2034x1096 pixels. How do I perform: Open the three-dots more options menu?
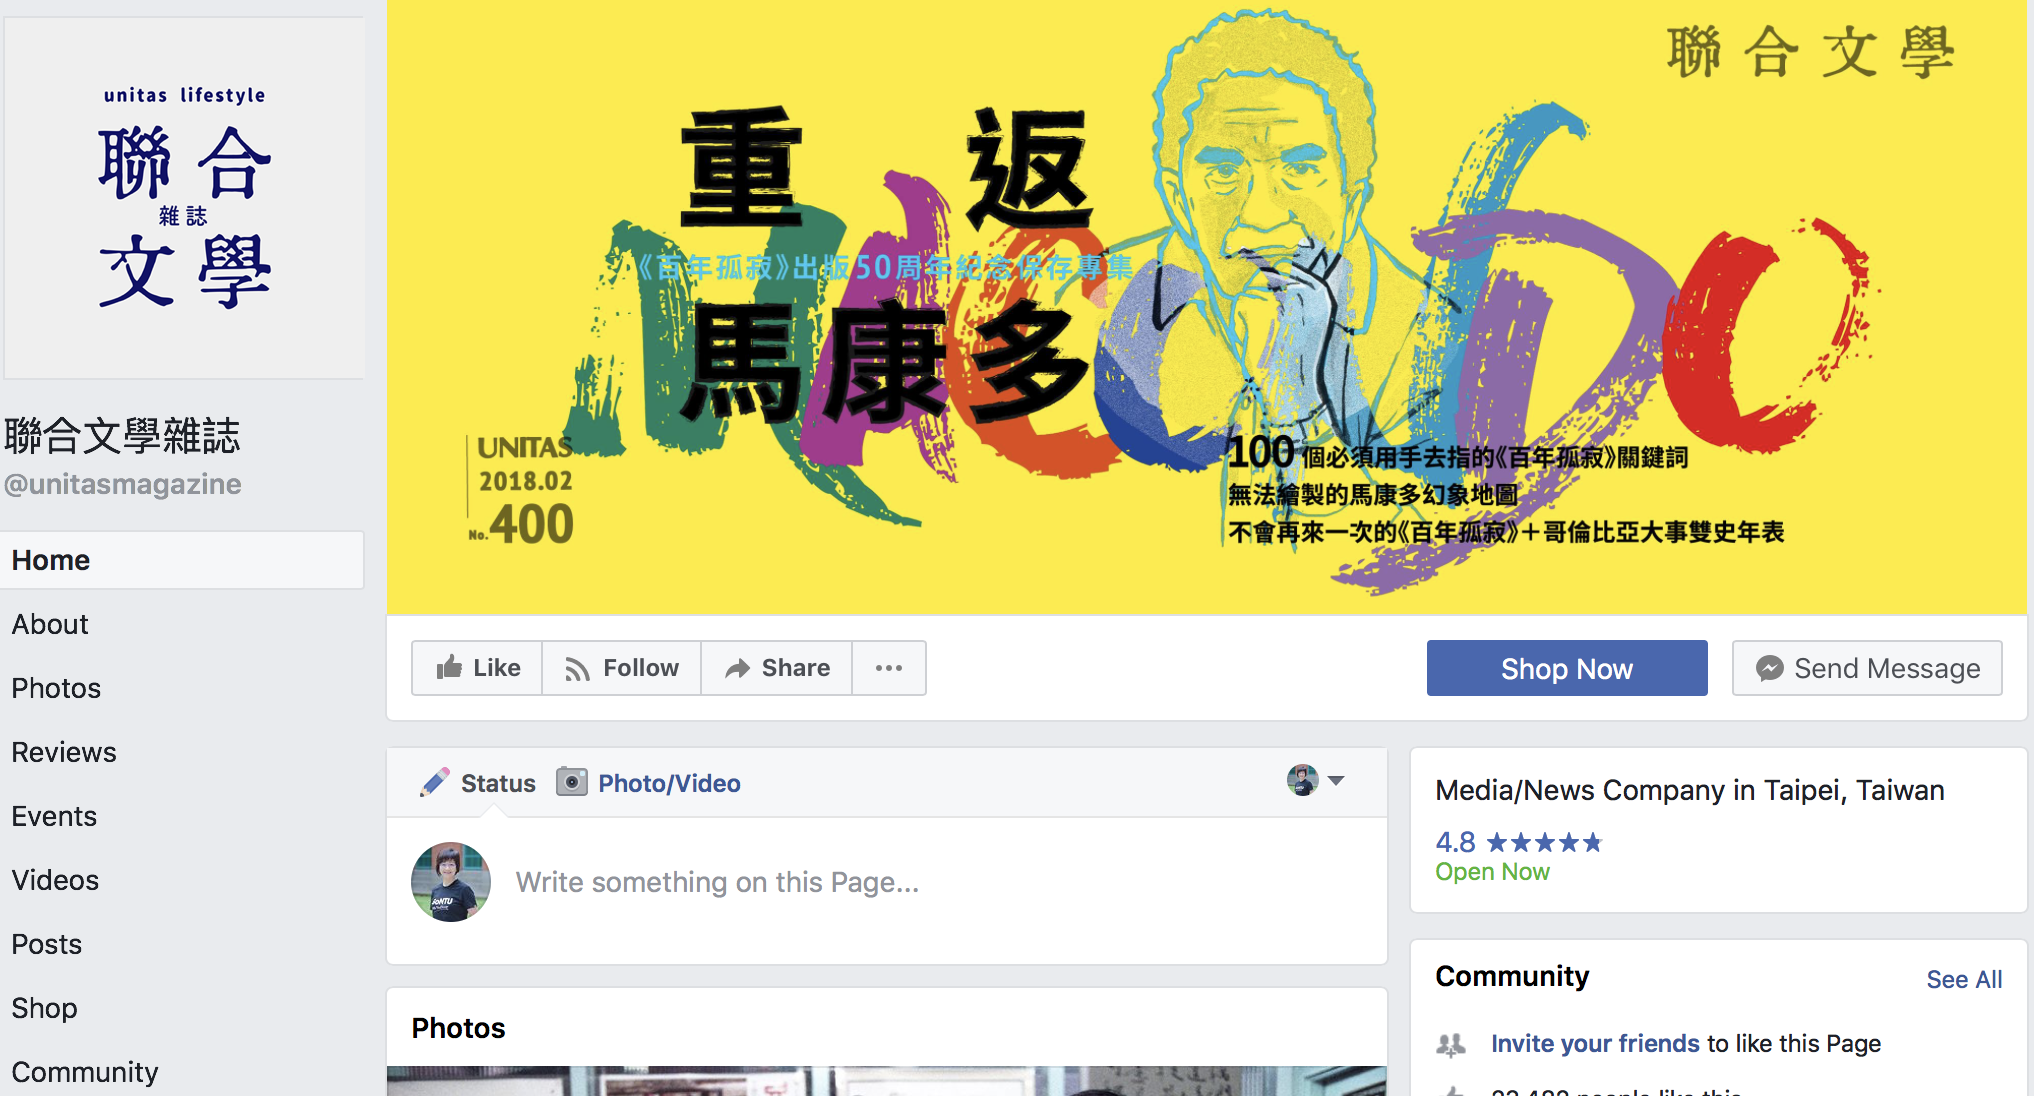[889, 668]
